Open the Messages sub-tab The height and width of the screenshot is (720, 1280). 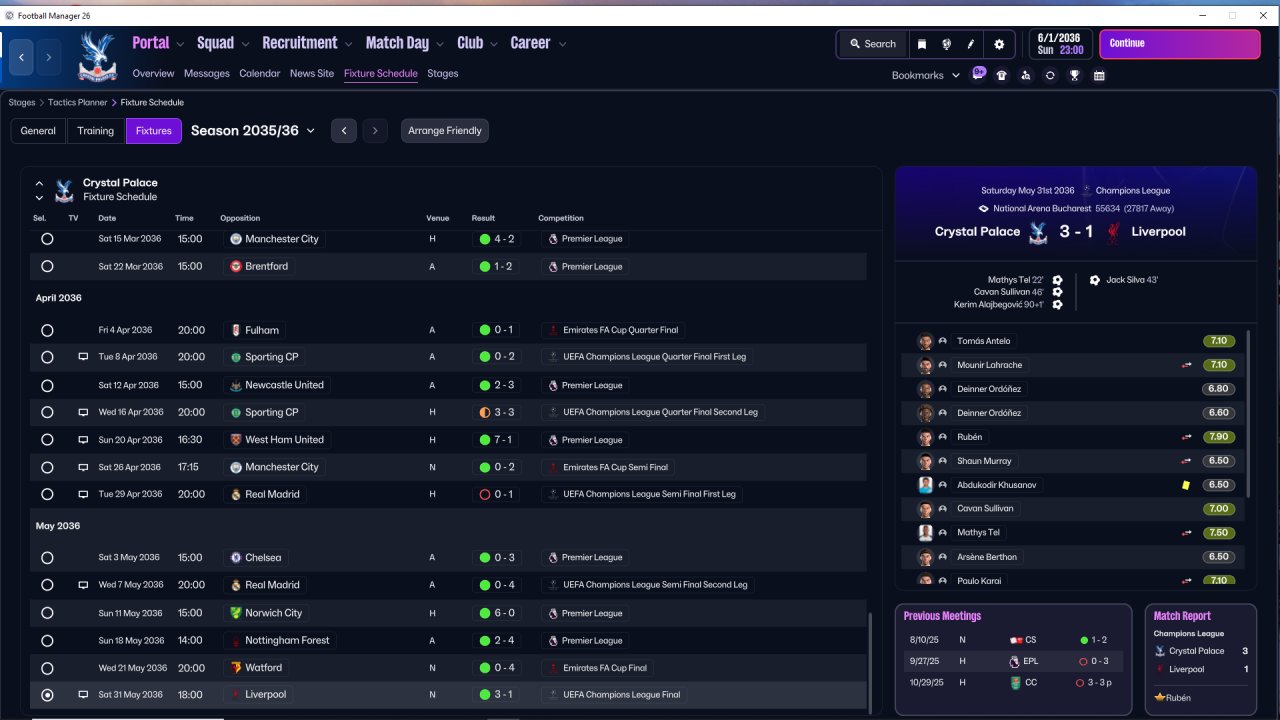click(x=207, y=73)
